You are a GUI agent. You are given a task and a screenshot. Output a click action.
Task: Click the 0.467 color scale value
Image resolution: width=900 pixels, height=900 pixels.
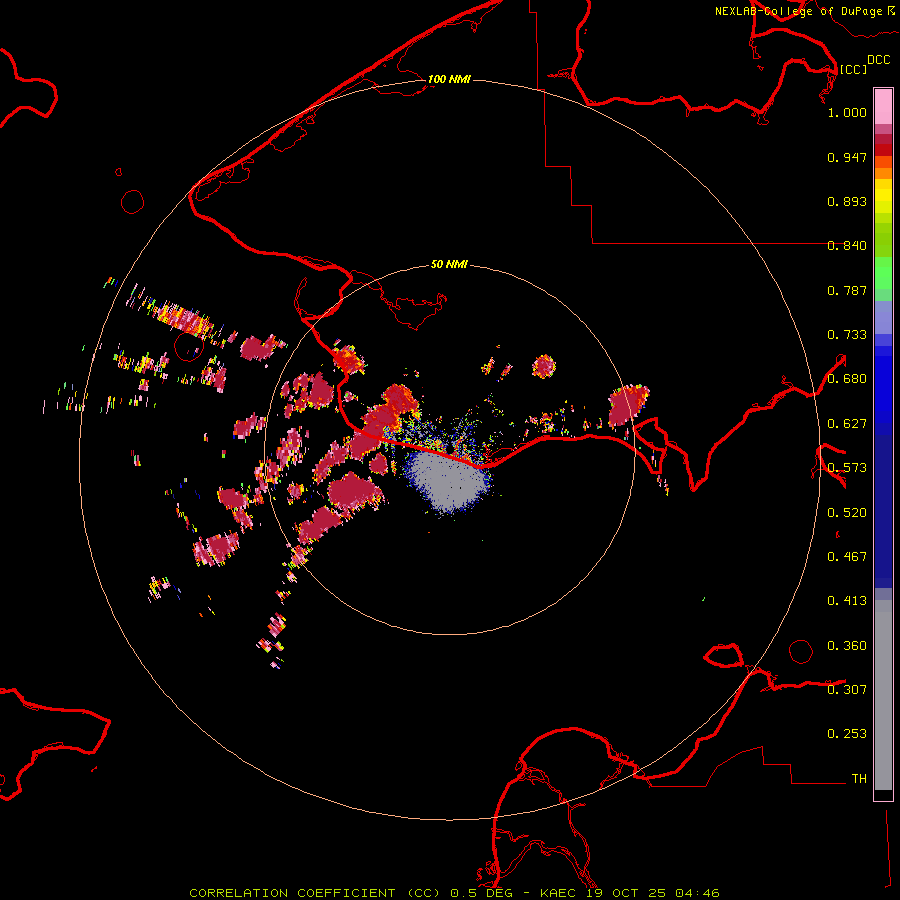click(x=847, y=557)
